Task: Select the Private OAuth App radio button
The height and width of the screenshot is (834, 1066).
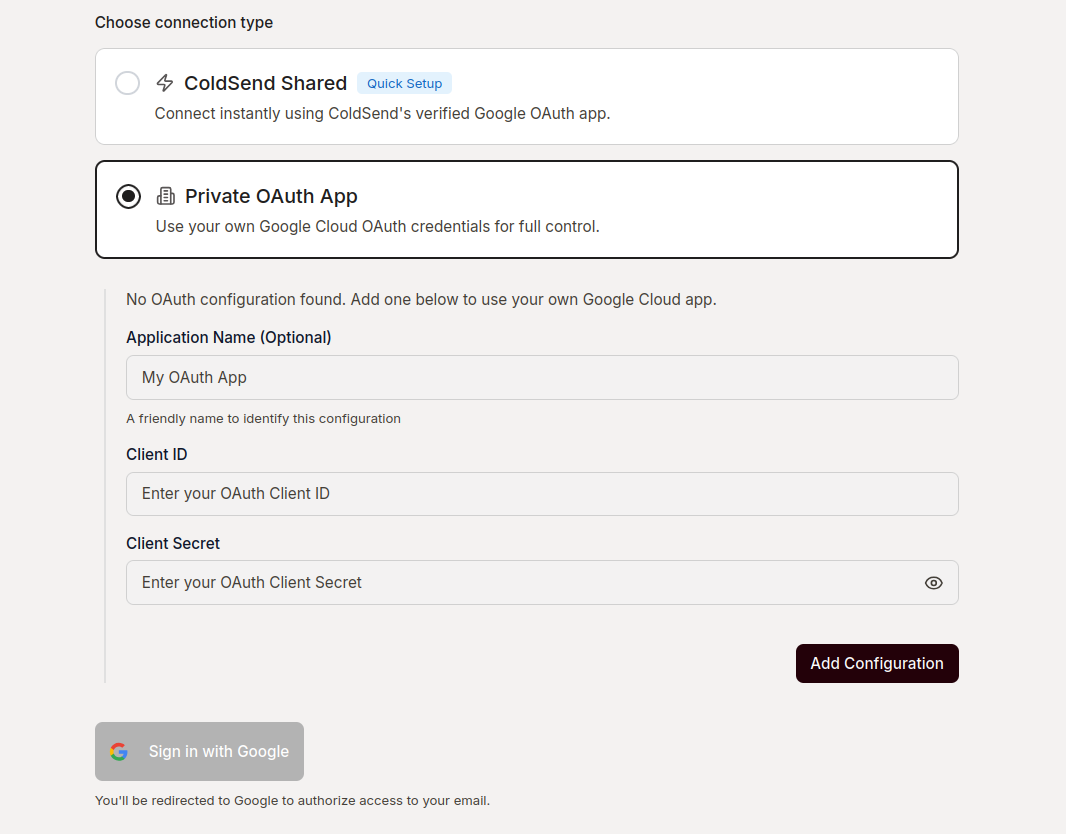Action: click(x=128, y=196)
